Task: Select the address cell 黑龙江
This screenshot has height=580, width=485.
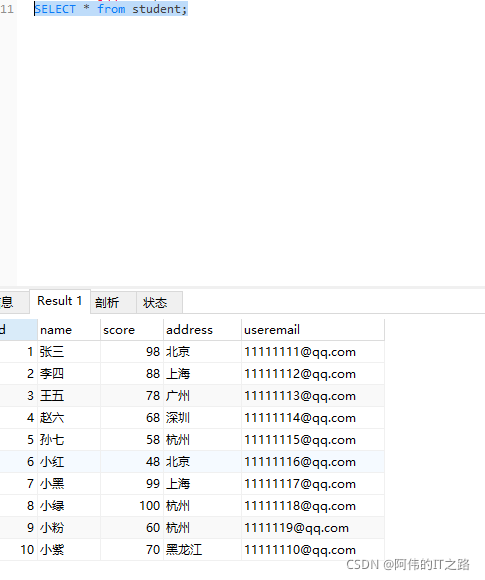Action: click(202, 550)
